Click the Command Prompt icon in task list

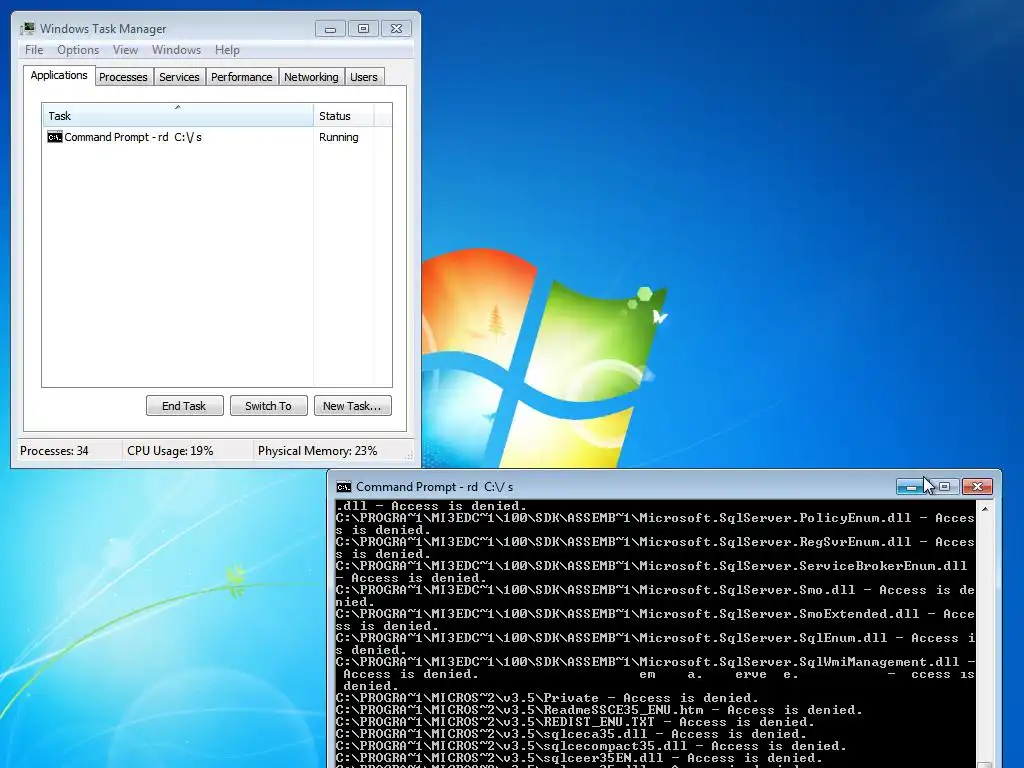(55, 137)
